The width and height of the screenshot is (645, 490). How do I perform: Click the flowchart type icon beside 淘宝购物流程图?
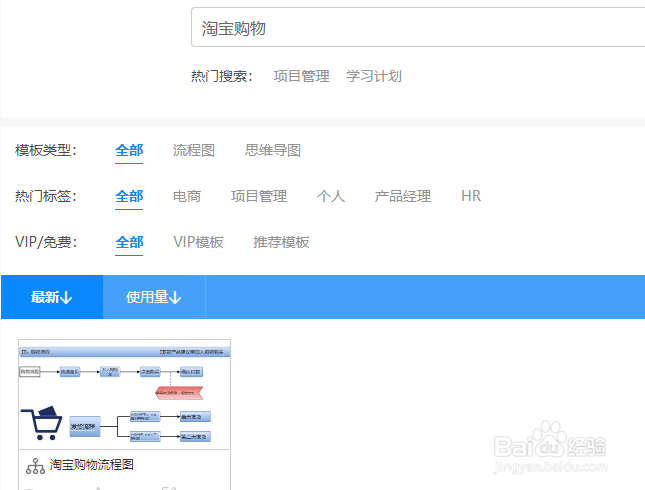tap(35, 466)
